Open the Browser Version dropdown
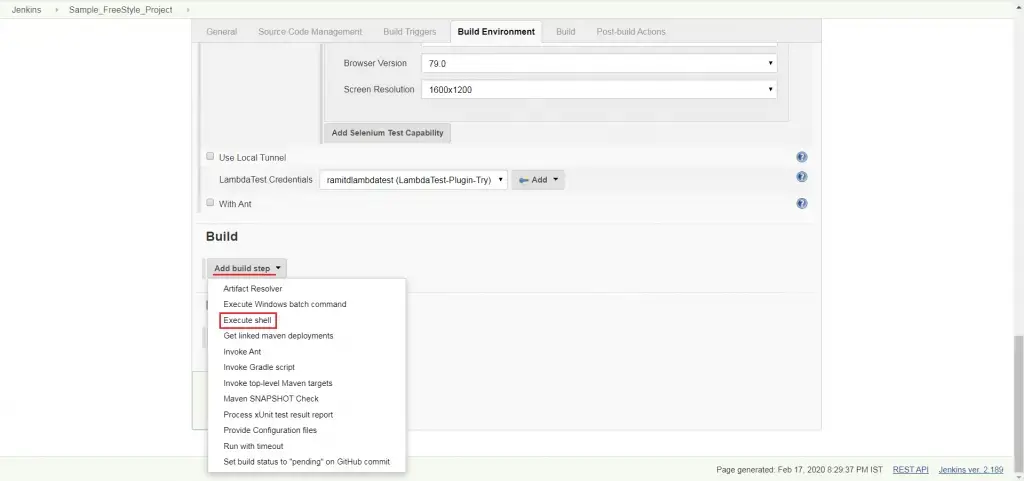1024x481 pixels. point(599,63)
